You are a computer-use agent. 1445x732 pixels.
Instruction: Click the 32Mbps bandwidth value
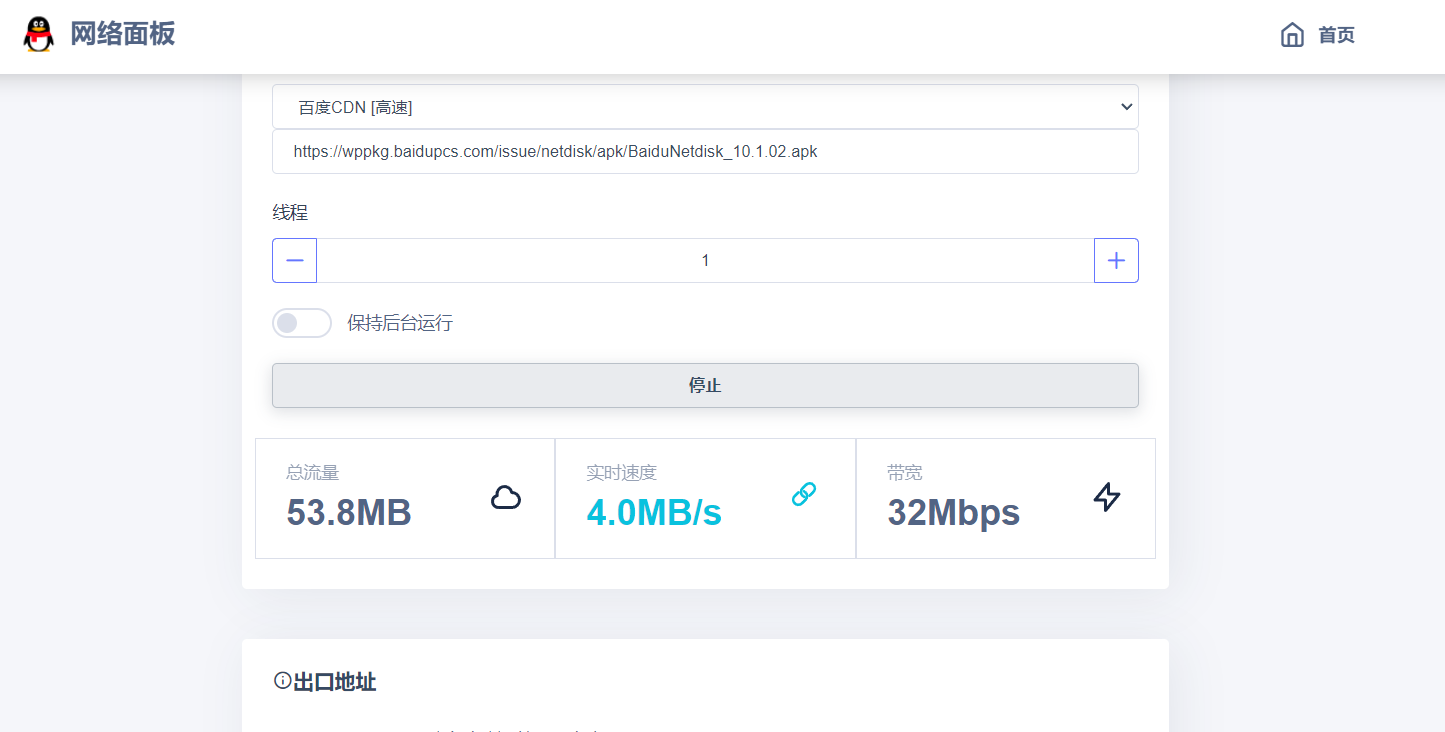point(953,513)
